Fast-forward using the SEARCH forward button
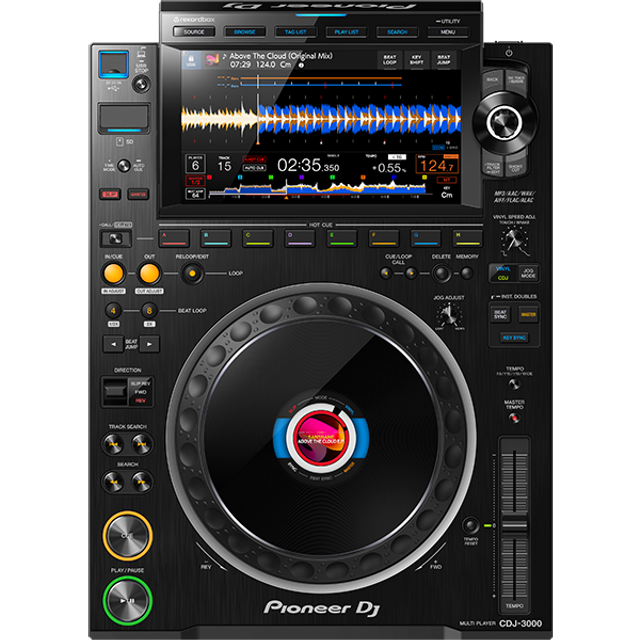Viewport: 640px width, 640px height. coord(142,482)
